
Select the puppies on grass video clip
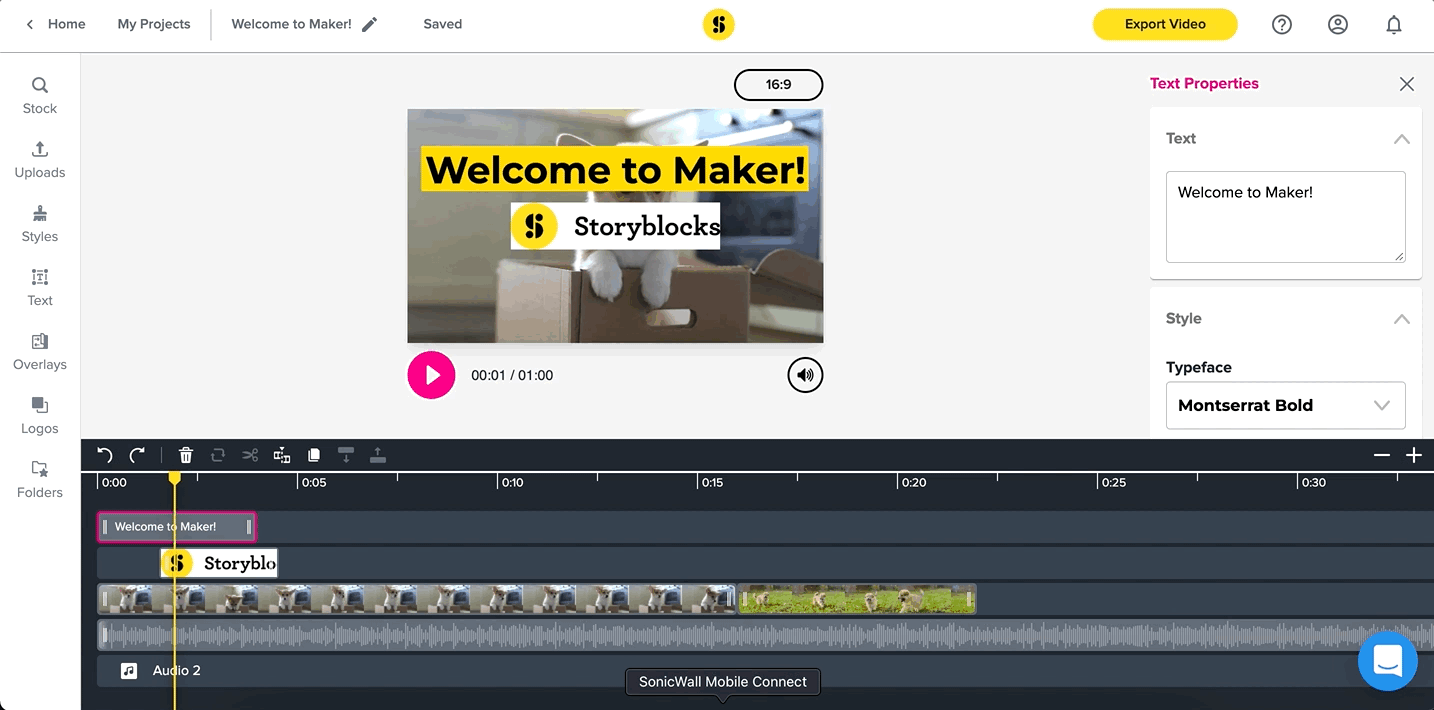pos(857,599)
